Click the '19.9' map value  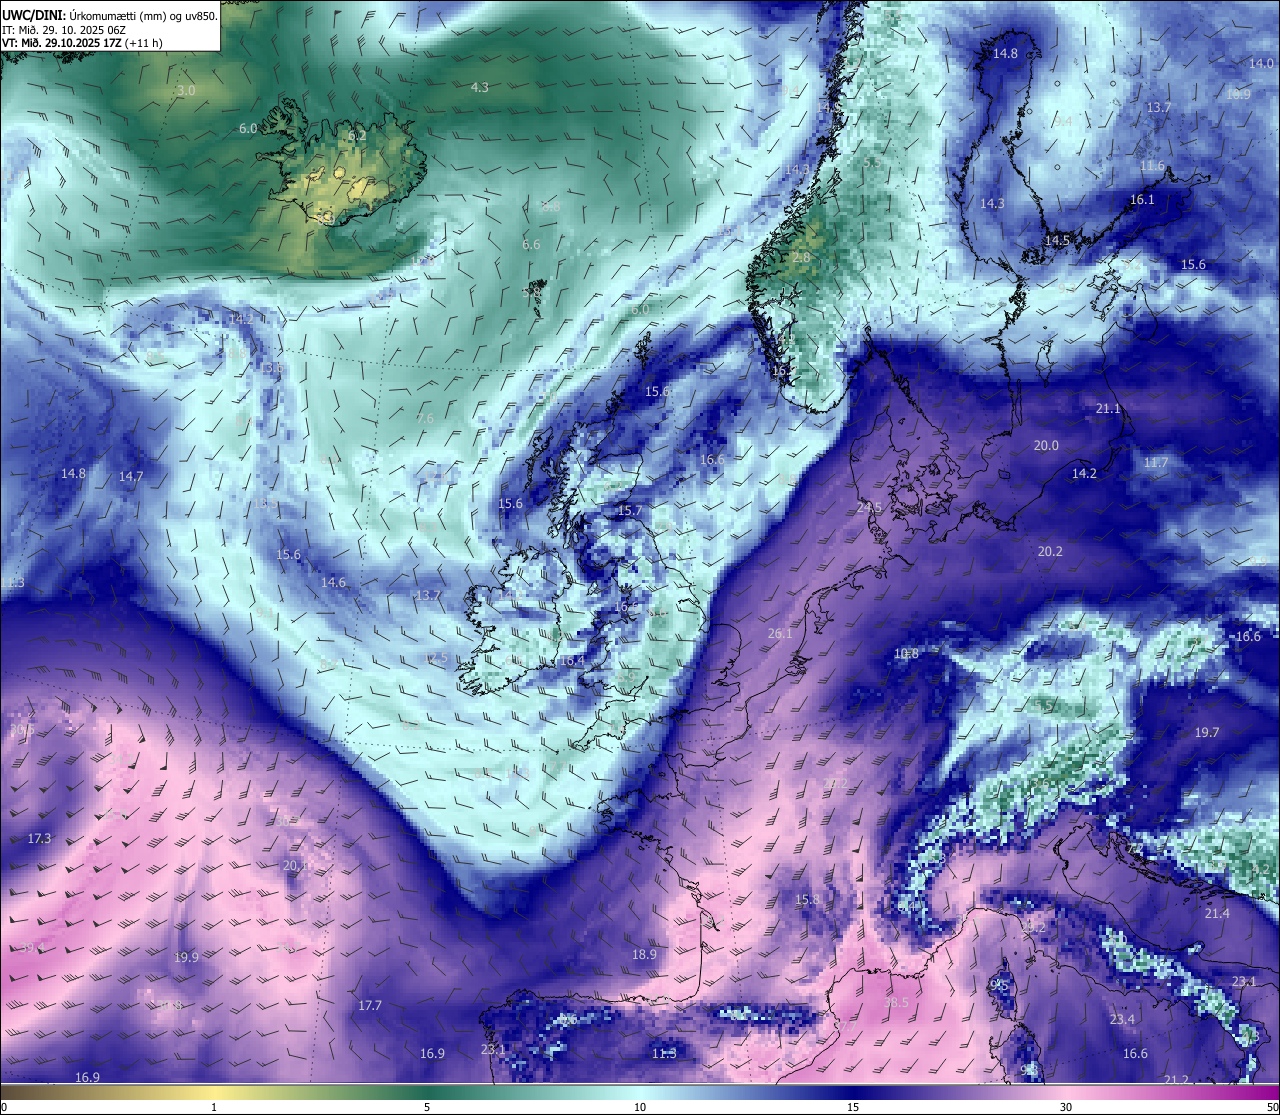tap(186, 958)
